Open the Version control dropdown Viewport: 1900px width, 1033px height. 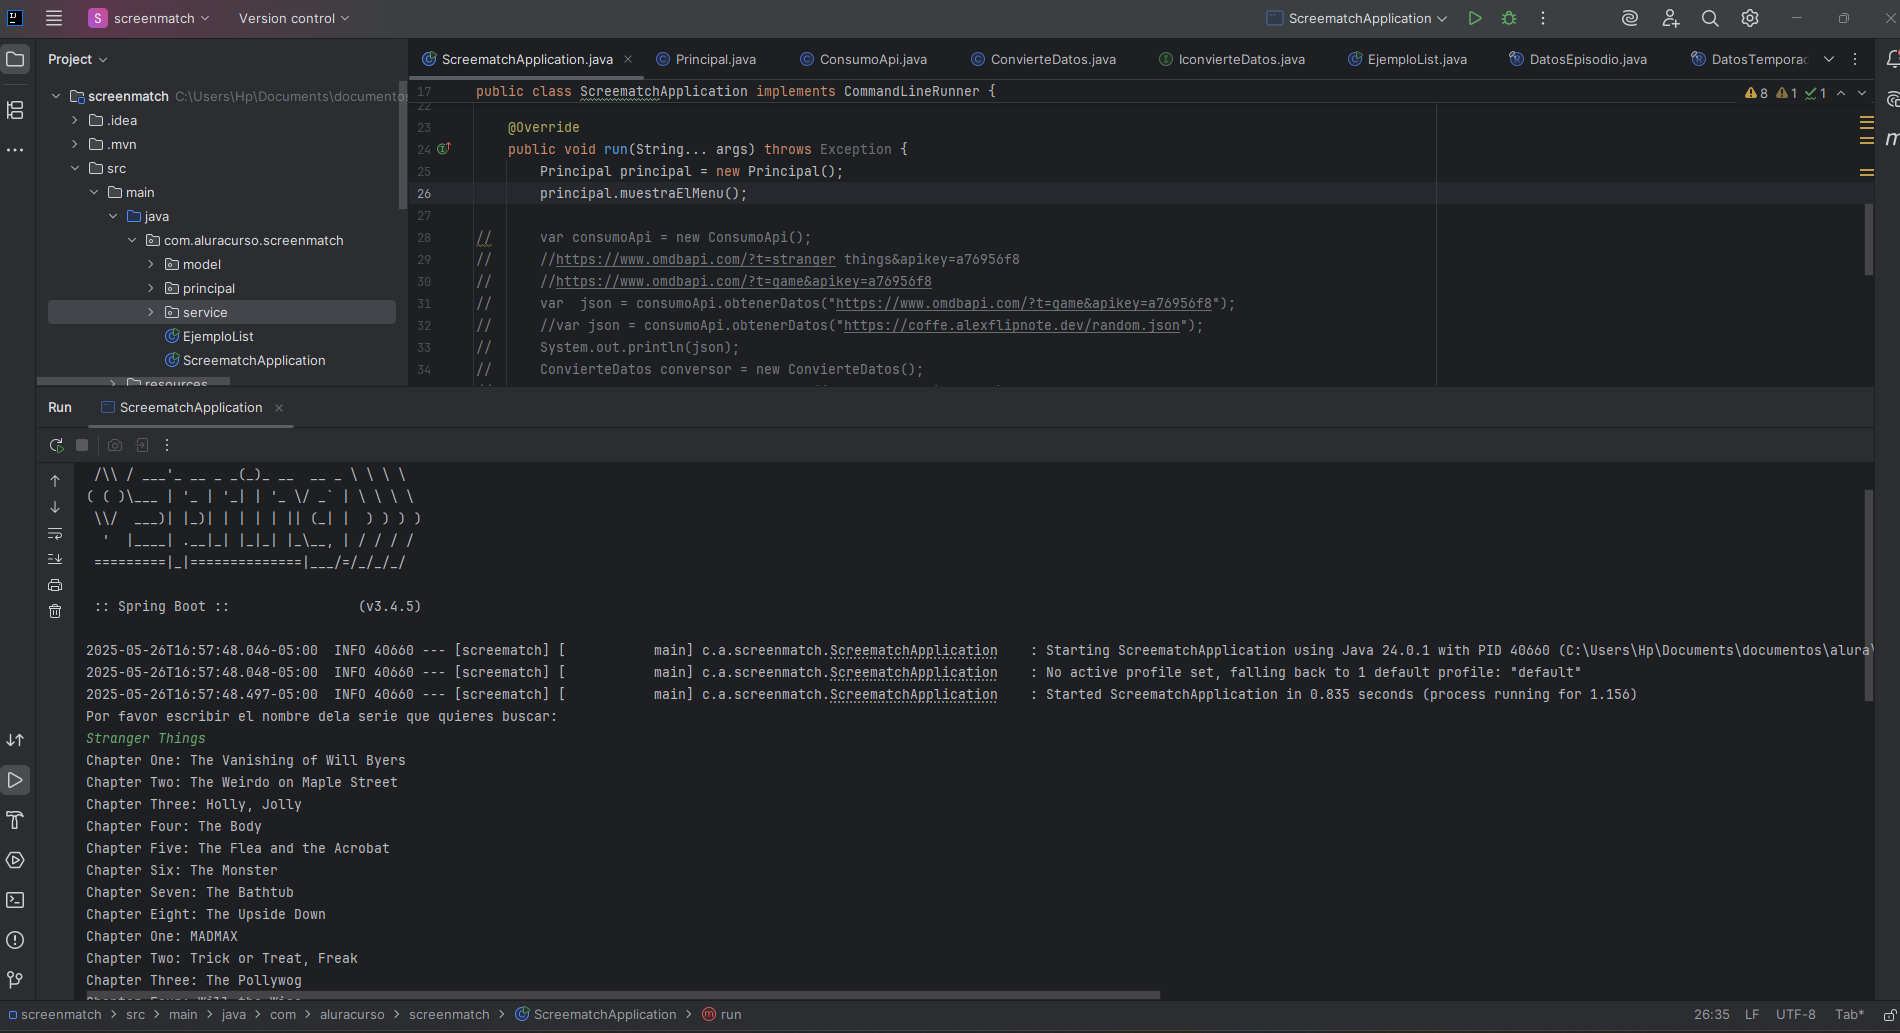click(x=294, y=18)
